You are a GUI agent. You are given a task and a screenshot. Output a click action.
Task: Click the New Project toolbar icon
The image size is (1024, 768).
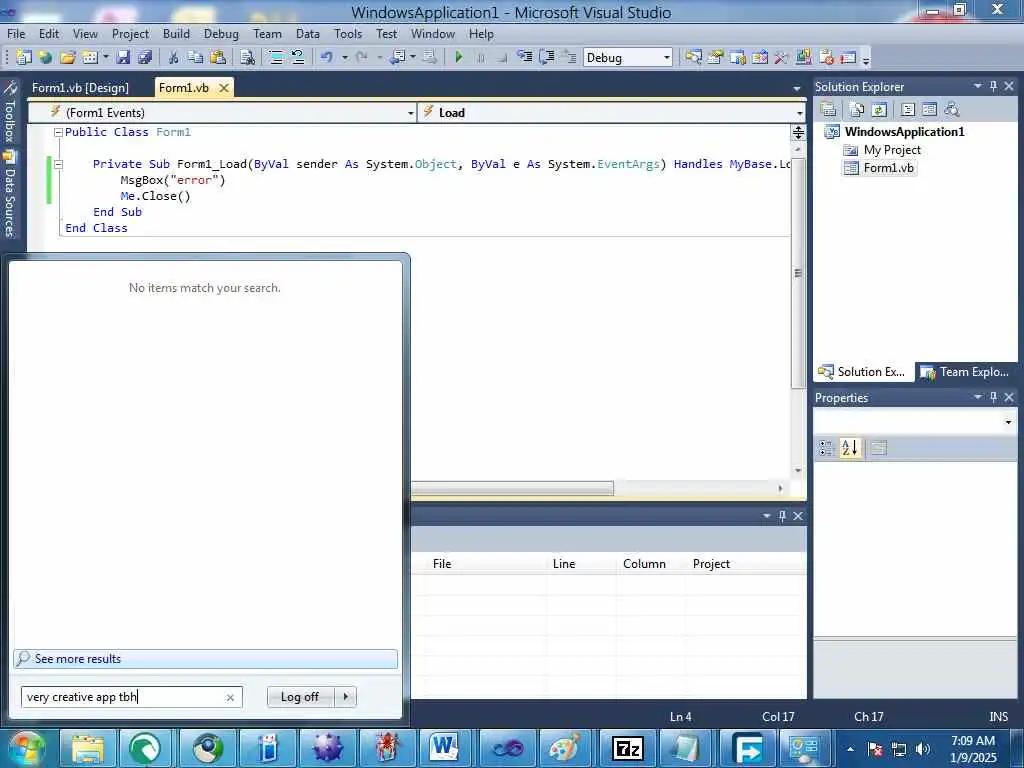(x=24, y=57)
